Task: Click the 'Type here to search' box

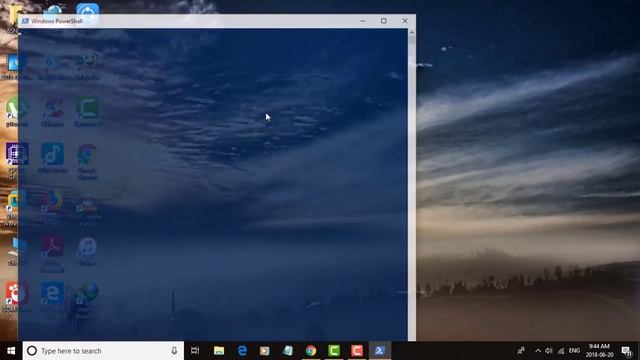Action: coord(103,351)
